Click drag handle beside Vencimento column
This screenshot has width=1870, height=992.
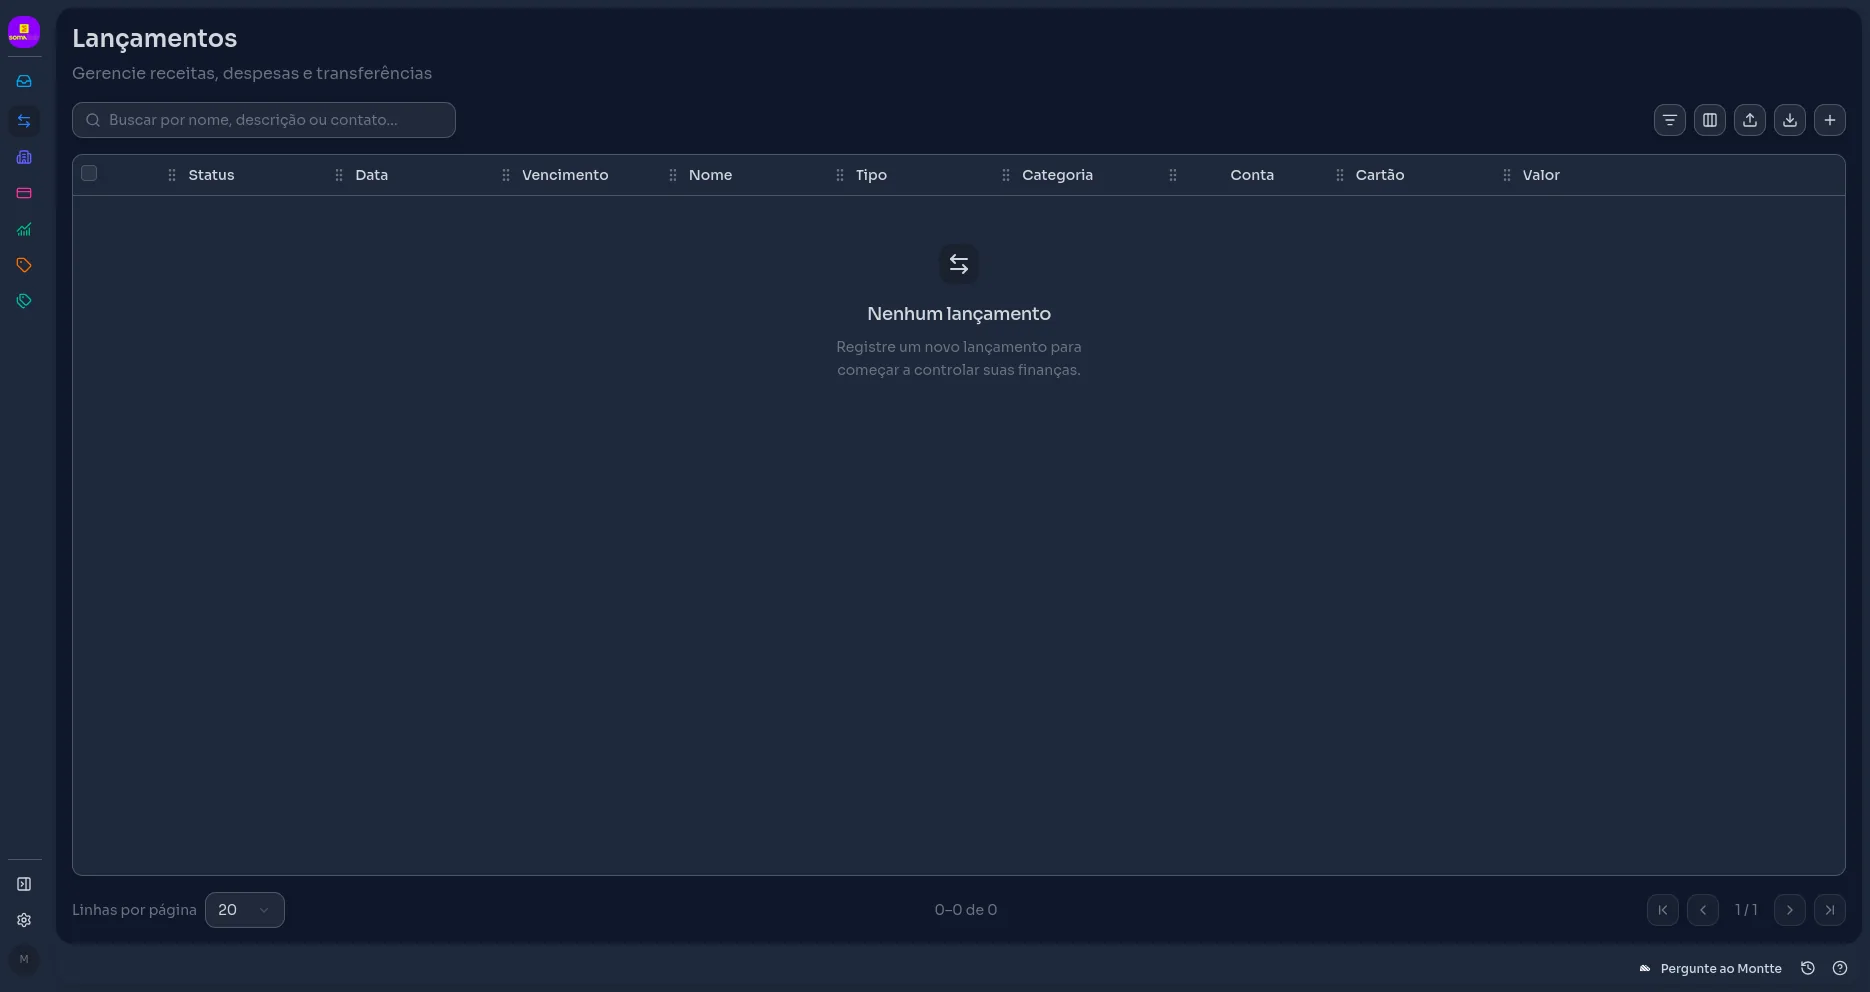[506, 175]
